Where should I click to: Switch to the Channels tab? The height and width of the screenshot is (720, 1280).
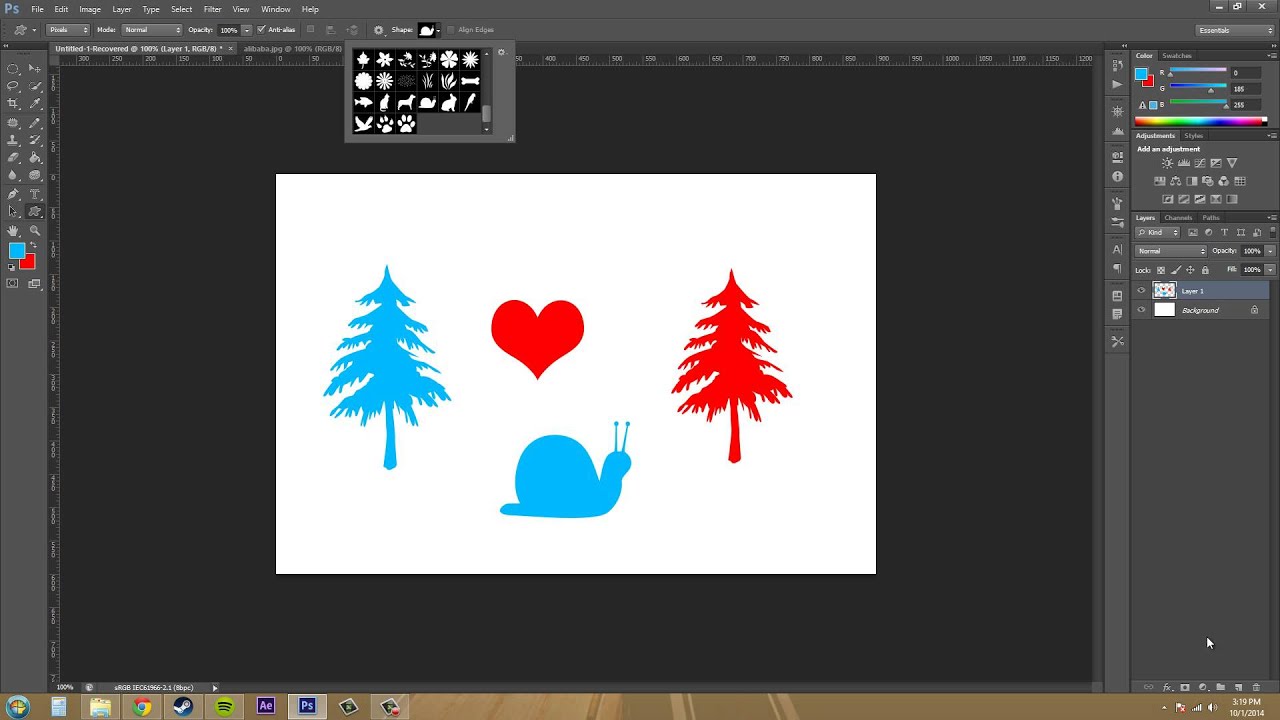click(x=1178, y=217)
